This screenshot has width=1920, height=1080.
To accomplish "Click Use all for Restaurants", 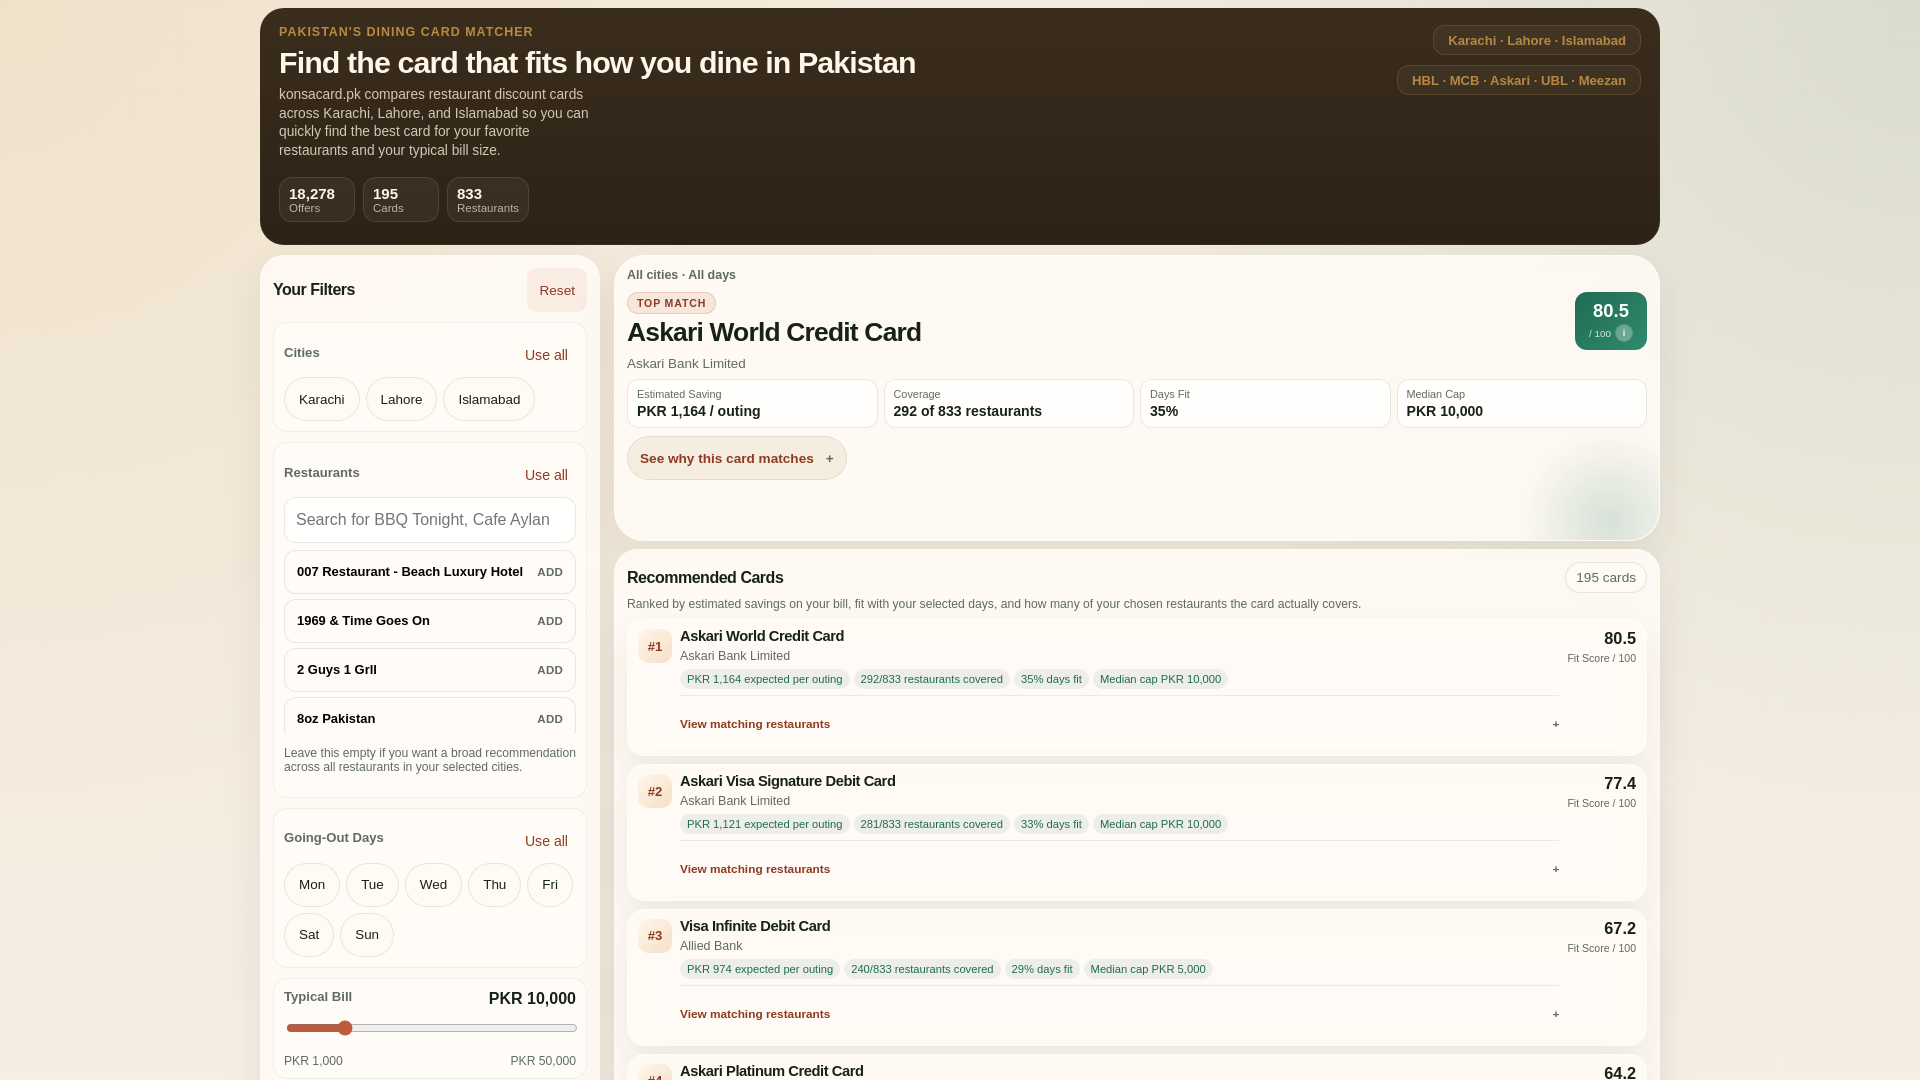I will pyautogui.click(x=546, y=475).
